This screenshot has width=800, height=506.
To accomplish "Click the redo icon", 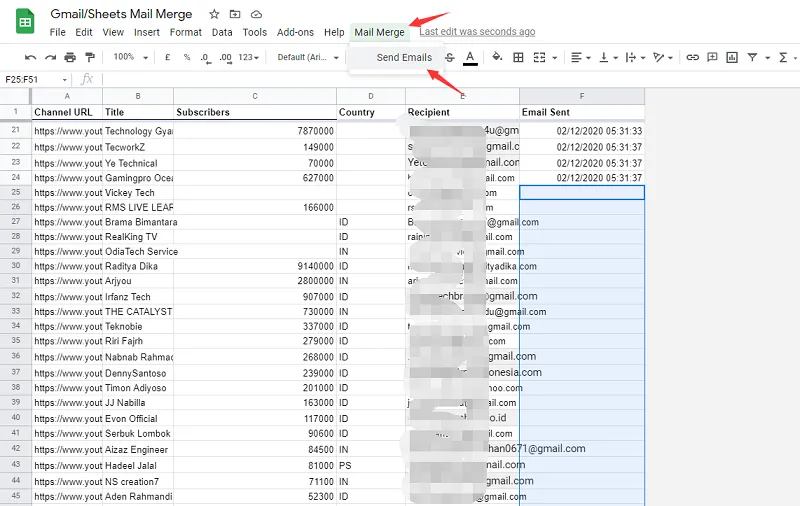I will (50, 57).
